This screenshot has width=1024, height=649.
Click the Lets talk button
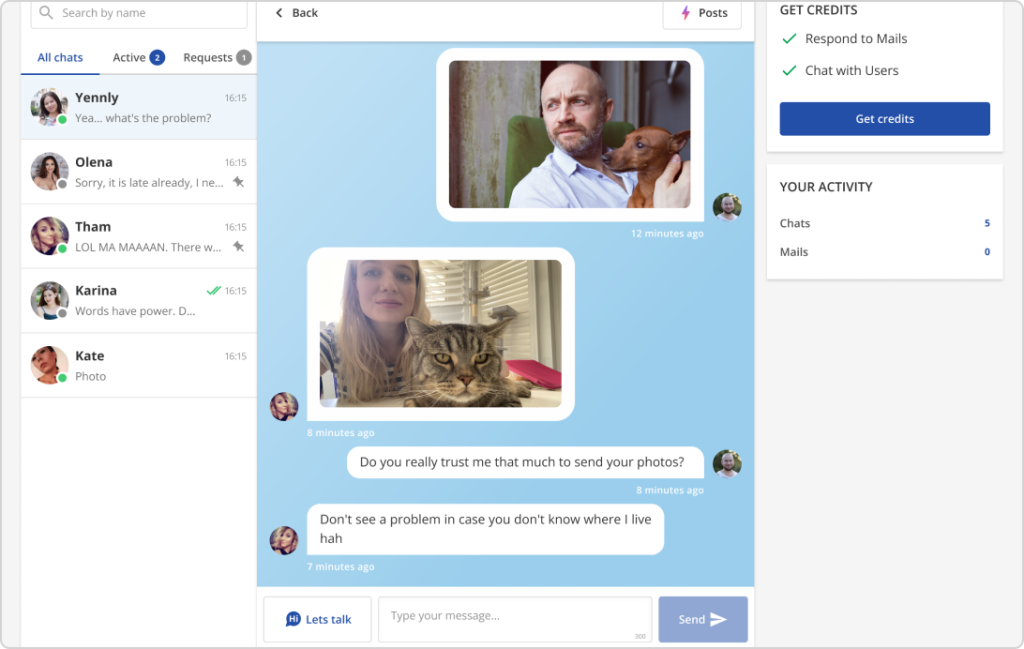click(318, 620)
